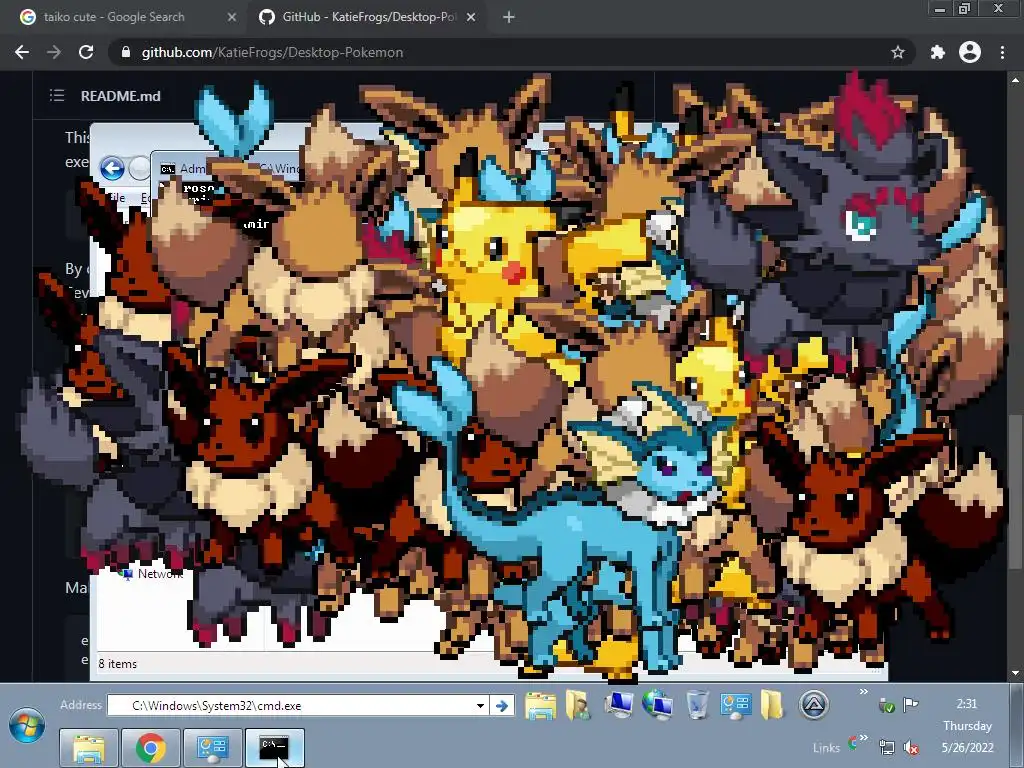Reload the GitHub page

click(x=86, y=52)
